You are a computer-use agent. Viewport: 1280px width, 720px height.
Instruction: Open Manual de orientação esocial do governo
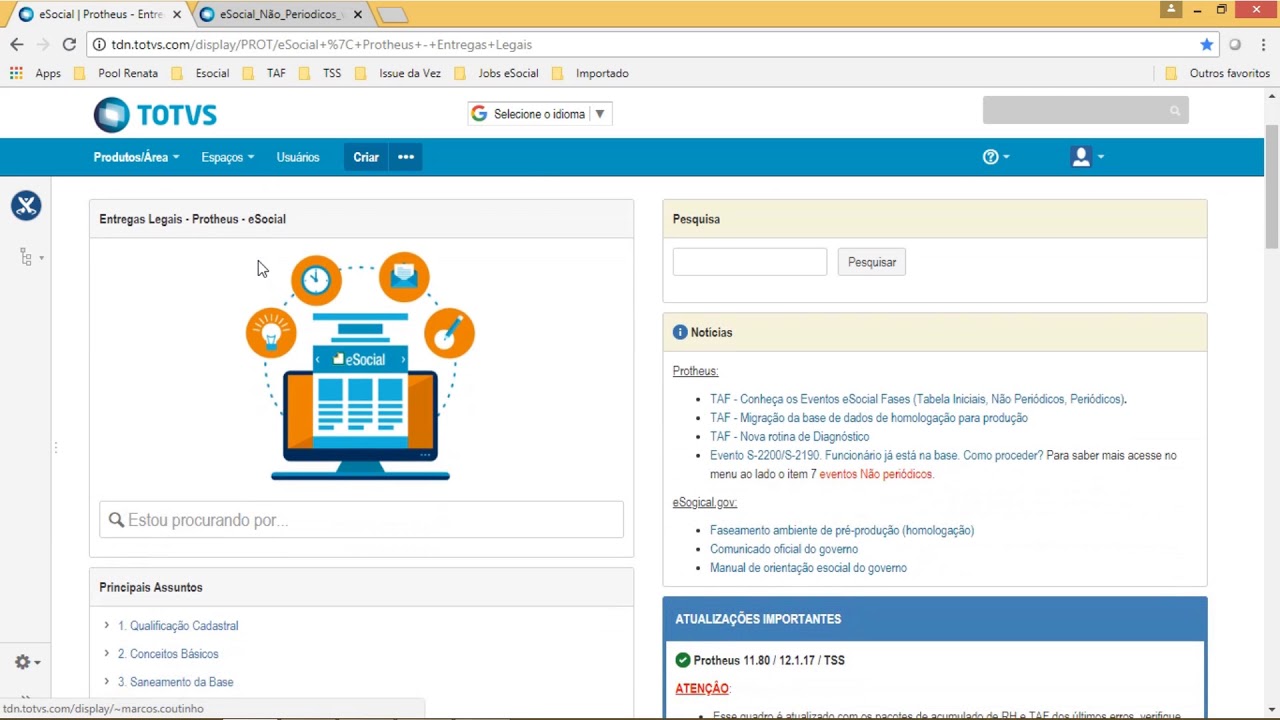pos(808,568)
